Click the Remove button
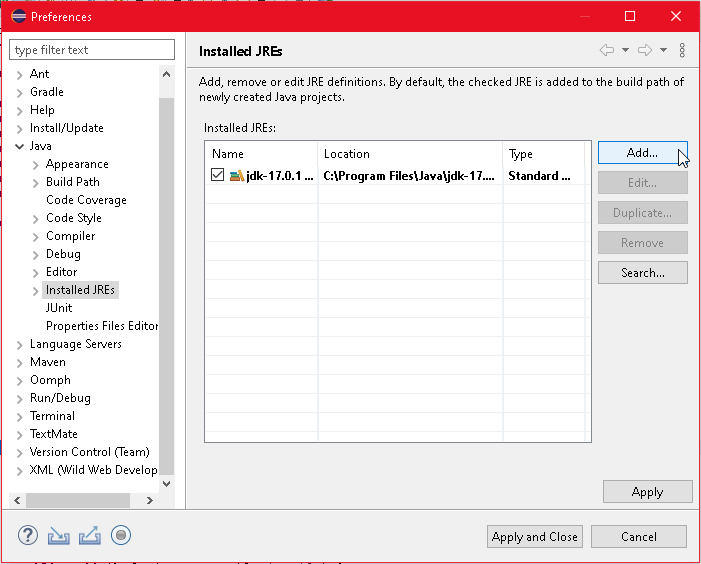The image size is (701, 564). 642,243
